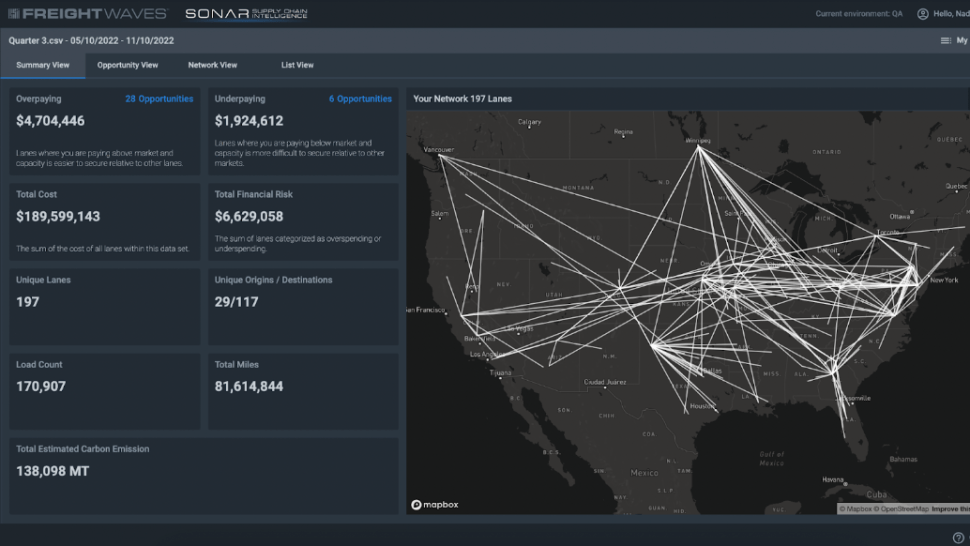Click the Regina label on the map
This screenshot has width=970, height=546.
pos(623,132)
